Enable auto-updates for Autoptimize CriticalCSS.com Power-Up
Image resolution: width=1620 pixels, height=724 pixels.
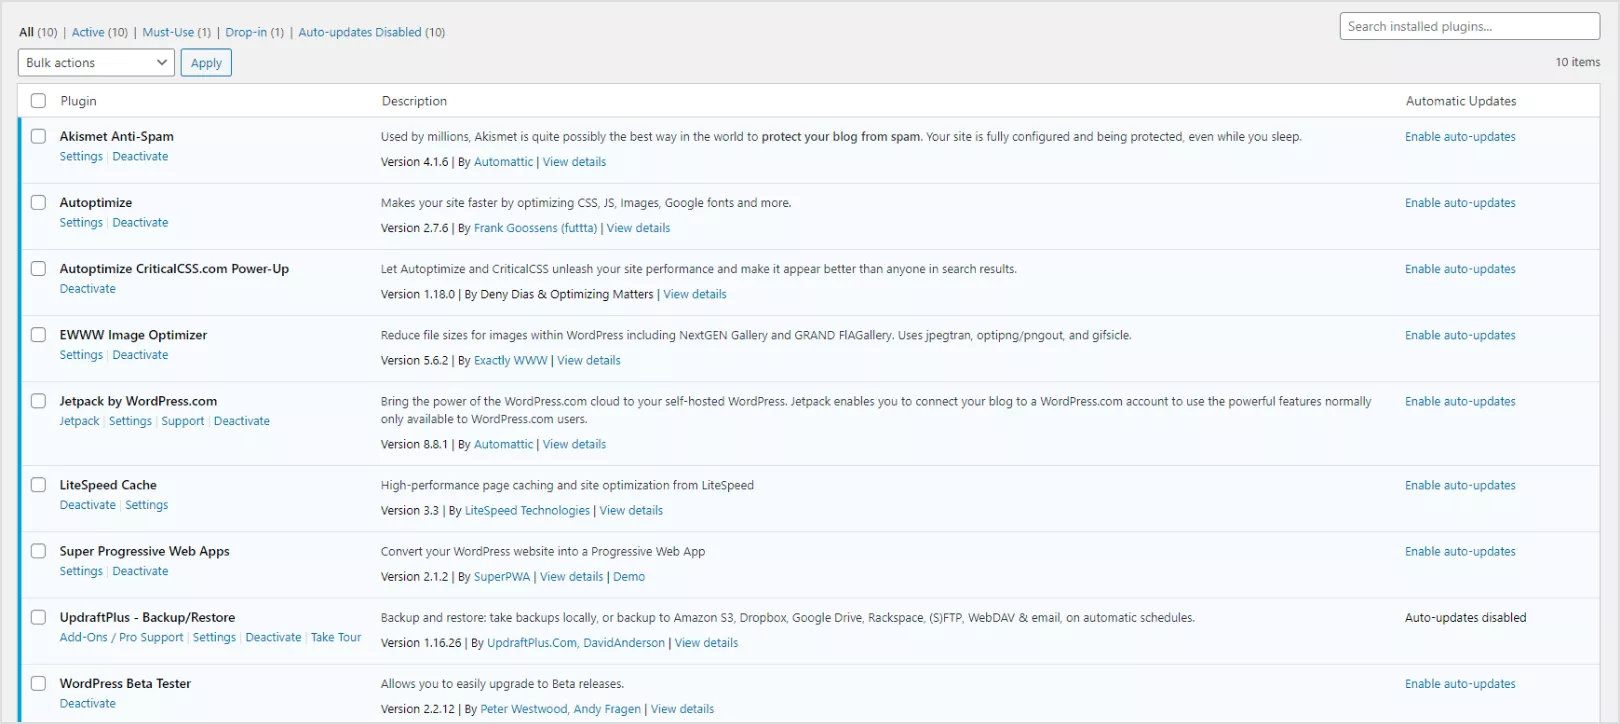pos(1460,269)
